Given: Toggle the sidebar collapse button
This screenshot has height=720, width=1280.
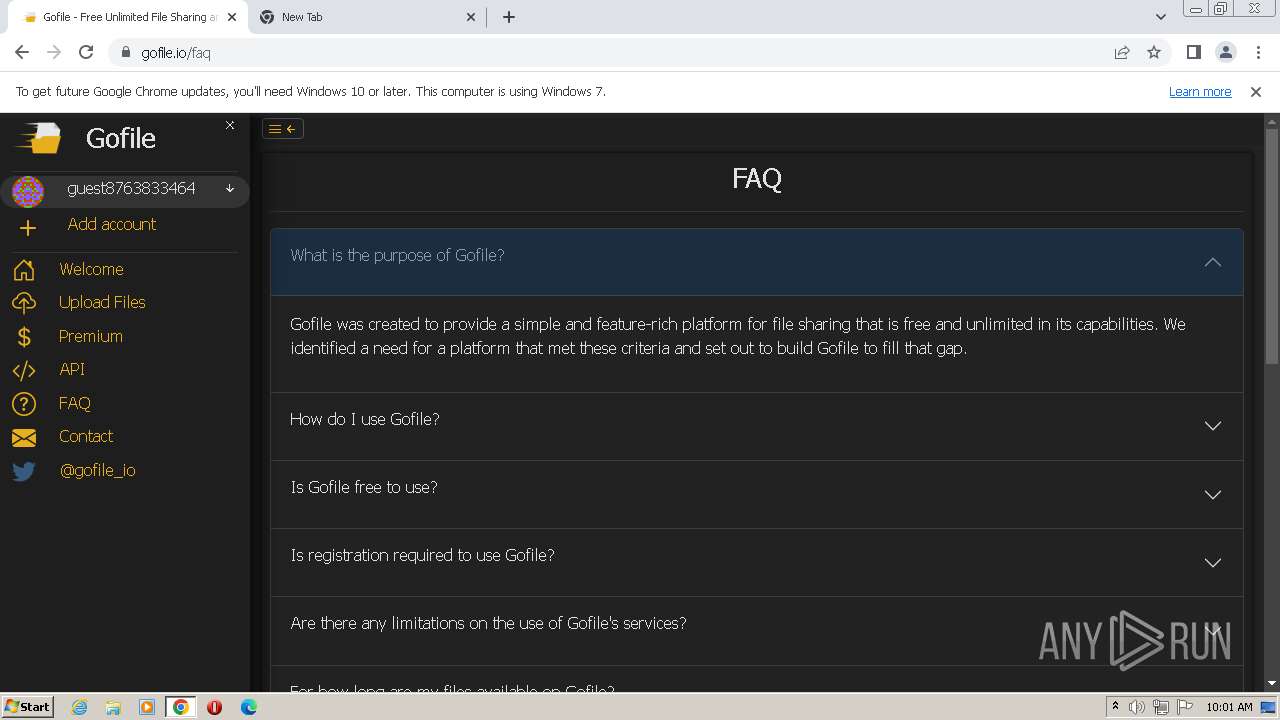Looking at the screenshot, I should (283, 128).
